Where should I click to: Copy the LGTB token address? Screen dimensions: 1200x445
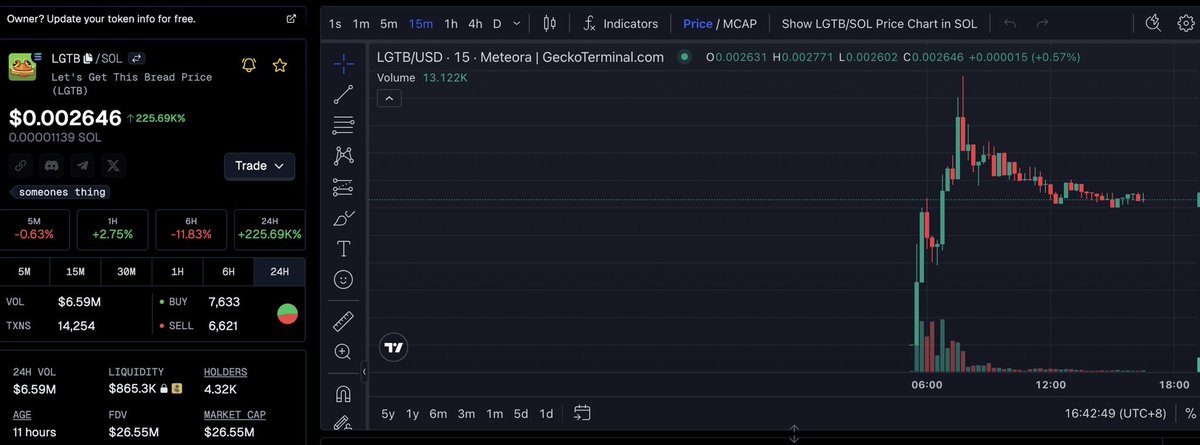click(x=87, y=59)
